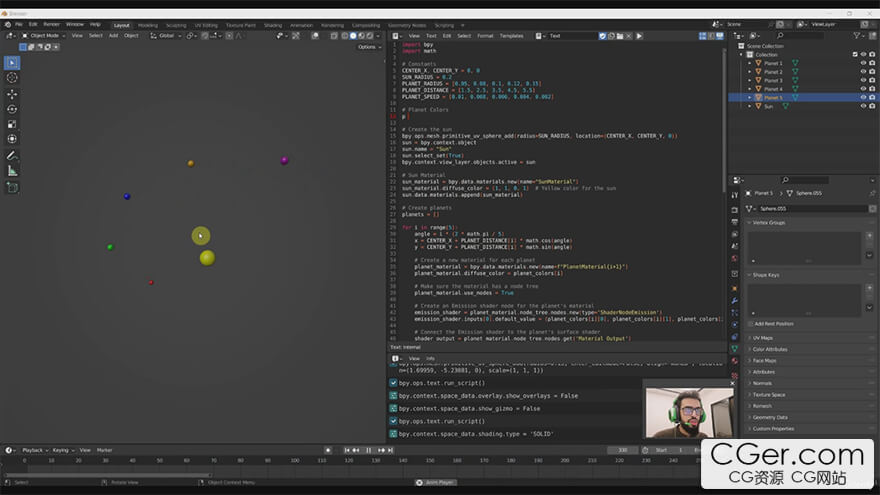Toggle Collection exclude checkbox in outliner

(855, 54)
